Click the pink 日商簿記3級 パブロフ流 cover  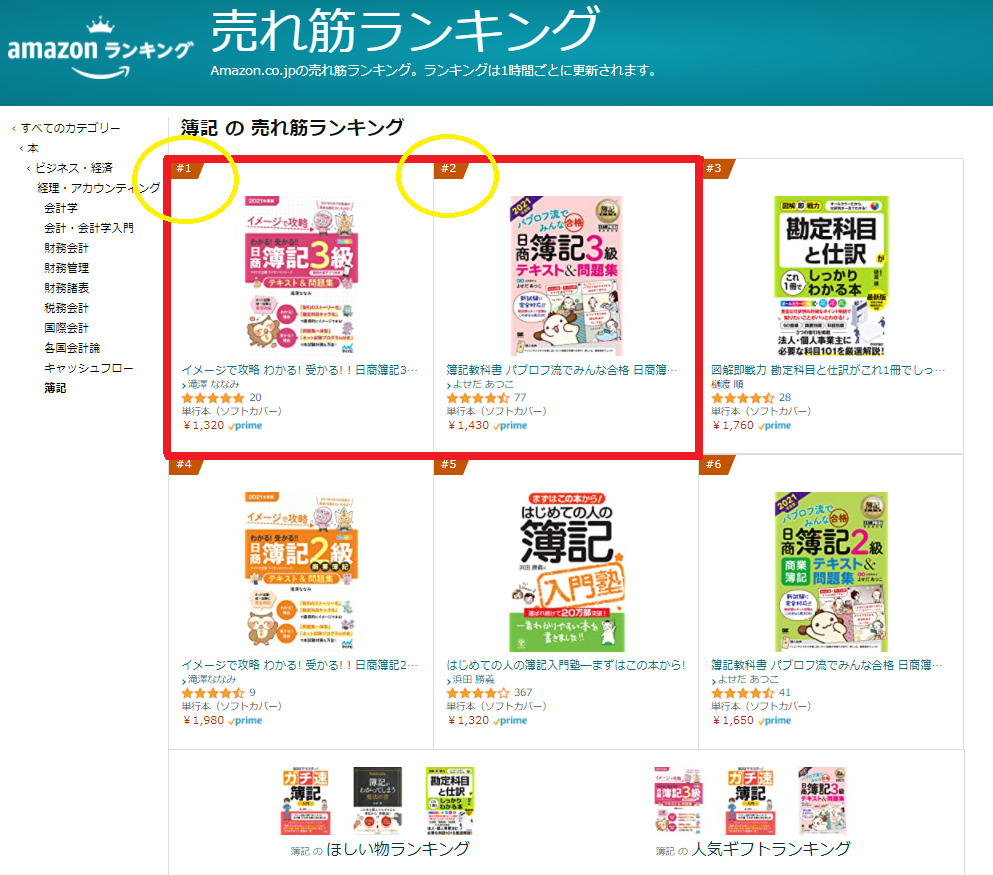[567, 276]
